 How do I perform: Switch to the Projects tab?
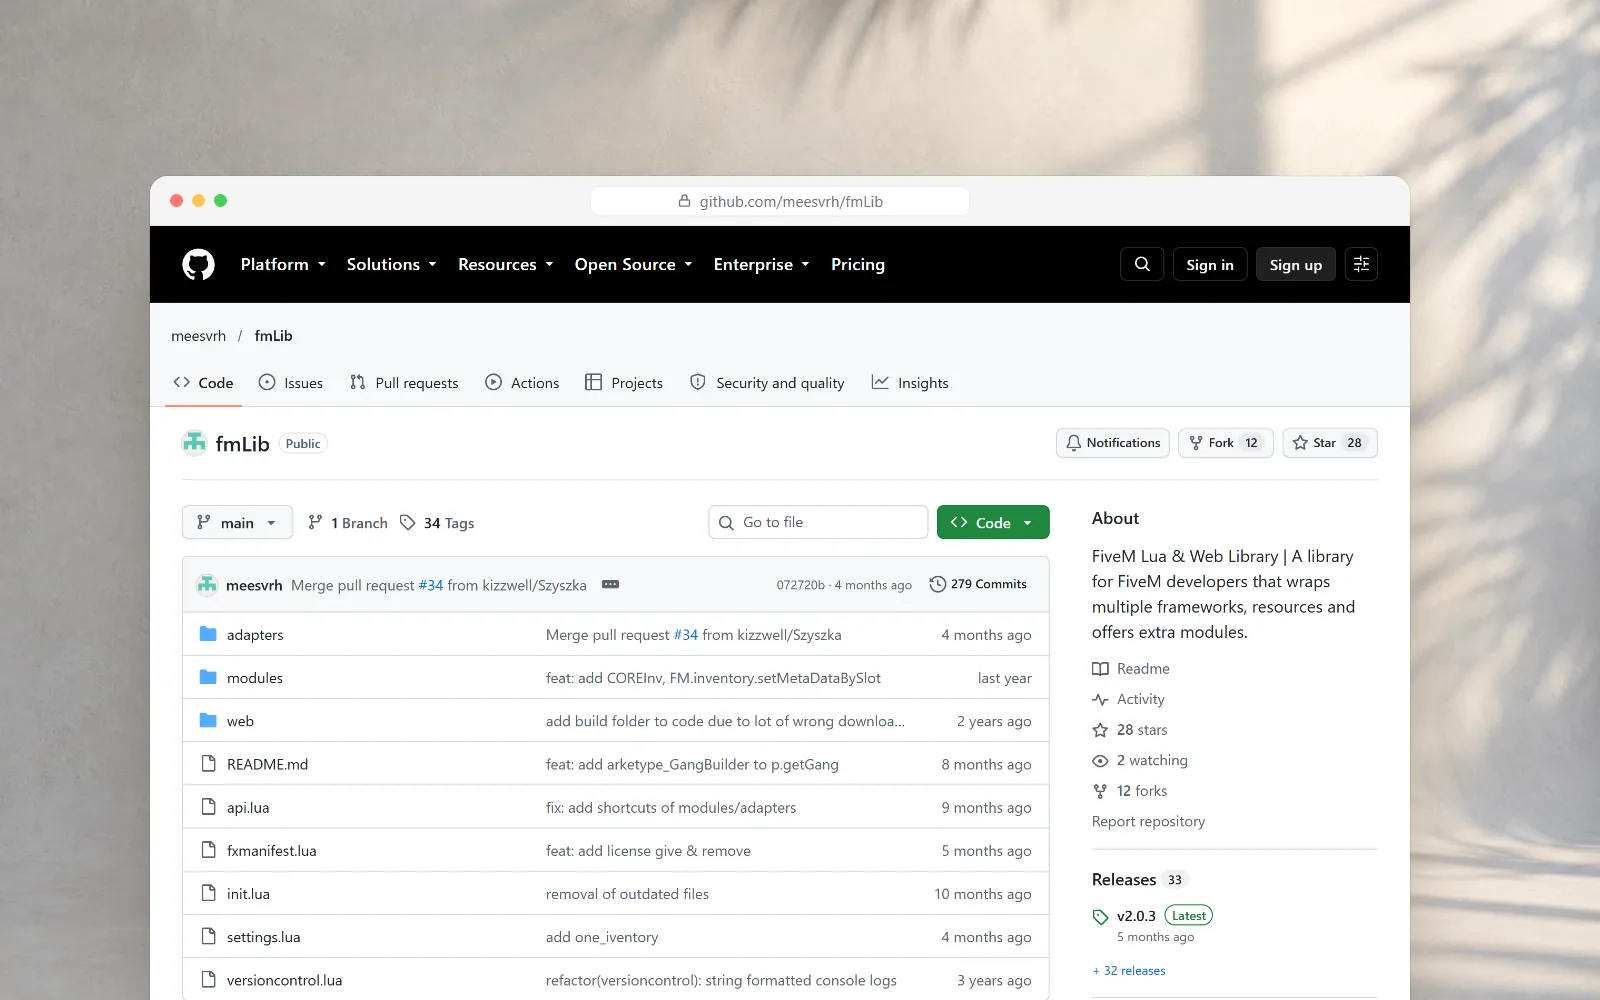[624, 383]
